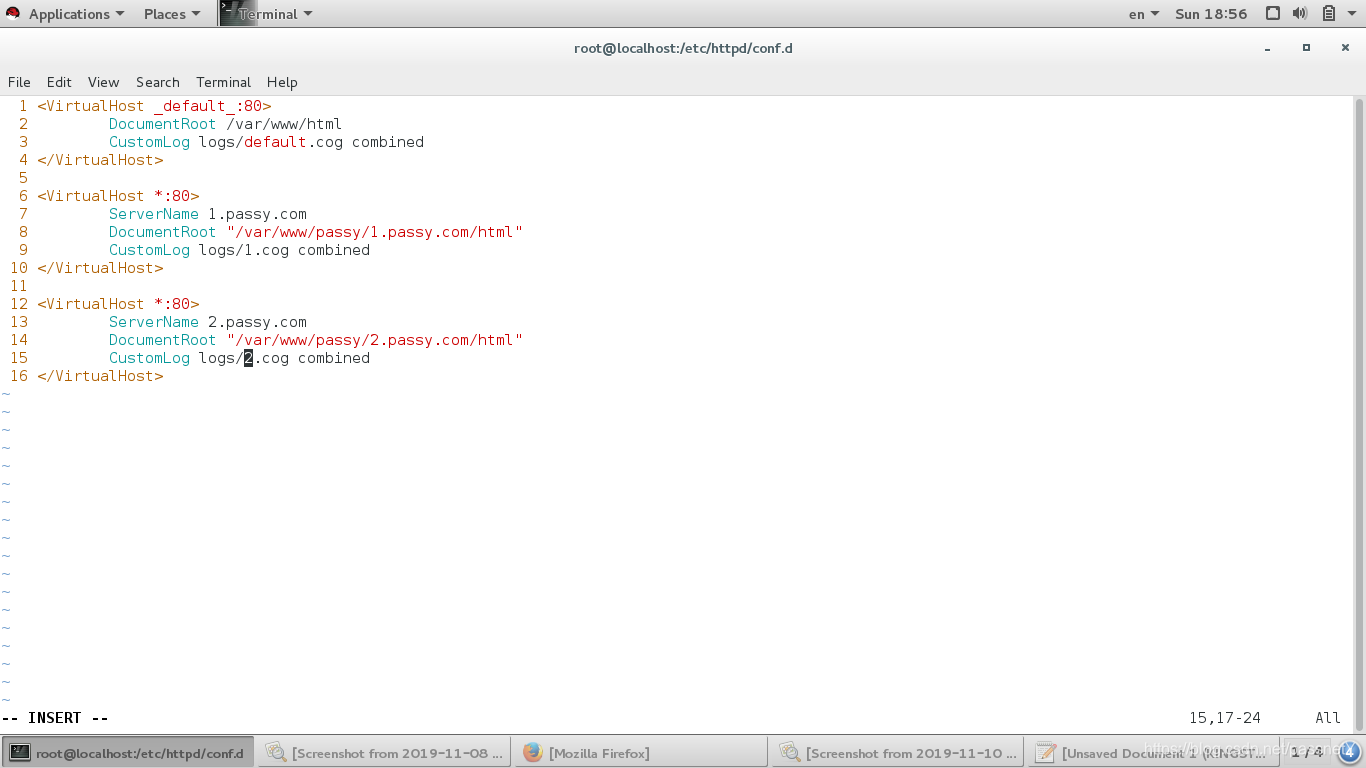Click 'logs/default.cog' on line 3
1366x768 pixels.
[x=271, y=142]
